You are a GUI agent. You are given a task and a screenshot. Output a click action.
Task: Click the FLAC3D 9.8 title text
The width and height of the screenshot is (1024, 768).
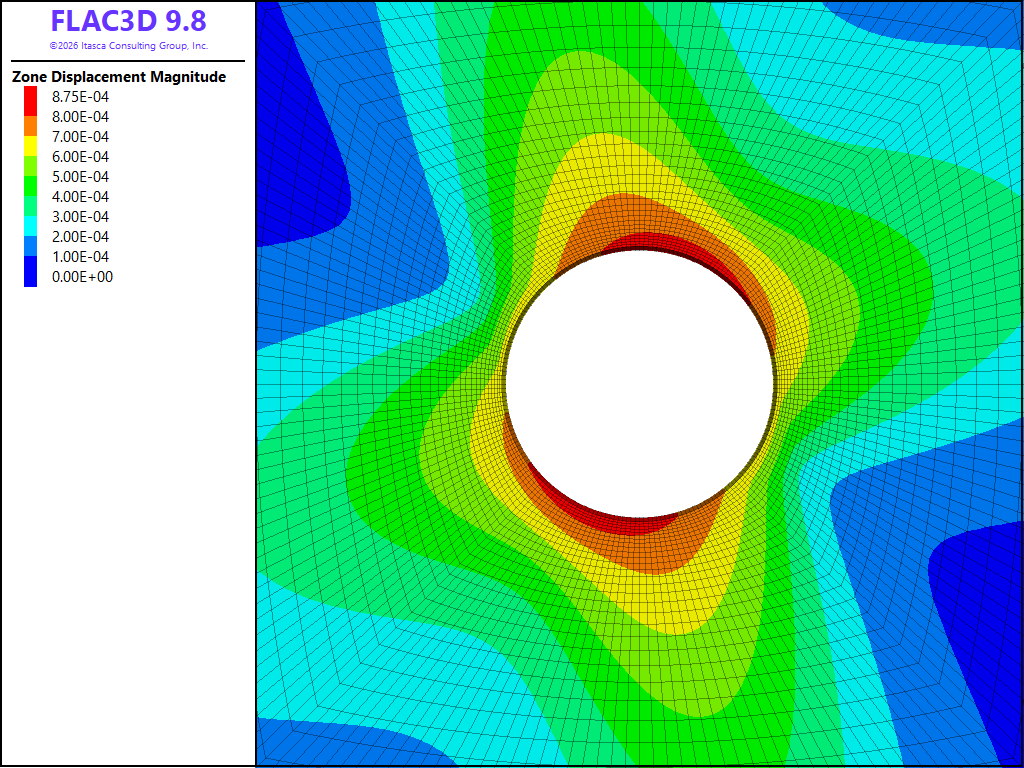click(129, 21)
